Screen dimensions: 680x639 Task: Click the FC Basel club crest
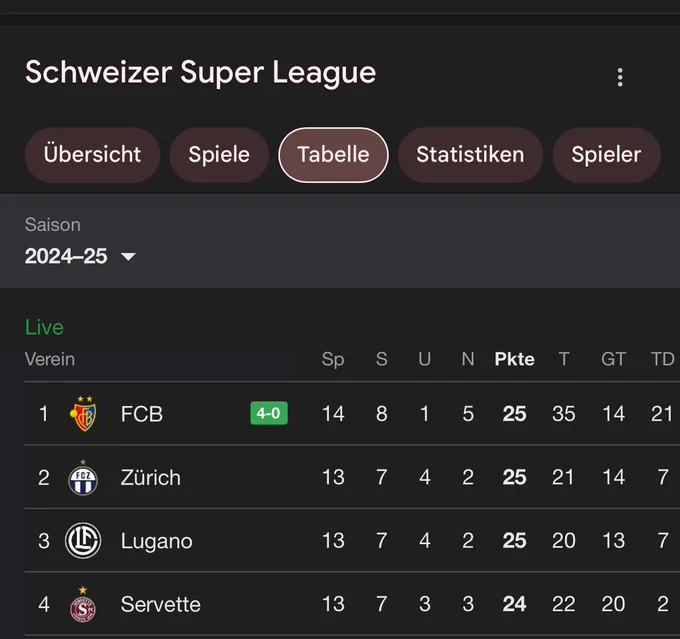(x=83, y=413)
